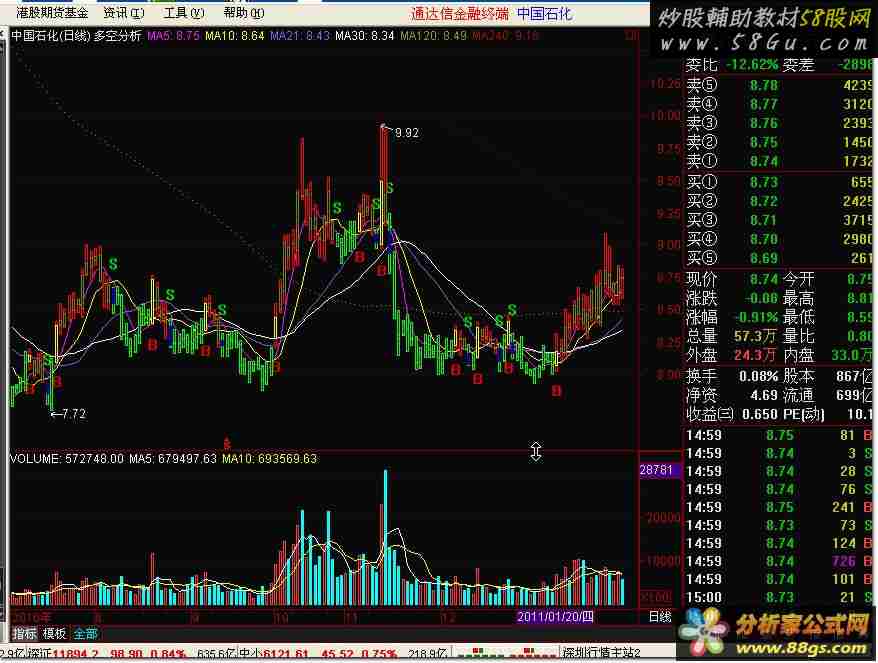
Task: Click the 涨幅 -0.91% value
Action: (x=756, y=317)
